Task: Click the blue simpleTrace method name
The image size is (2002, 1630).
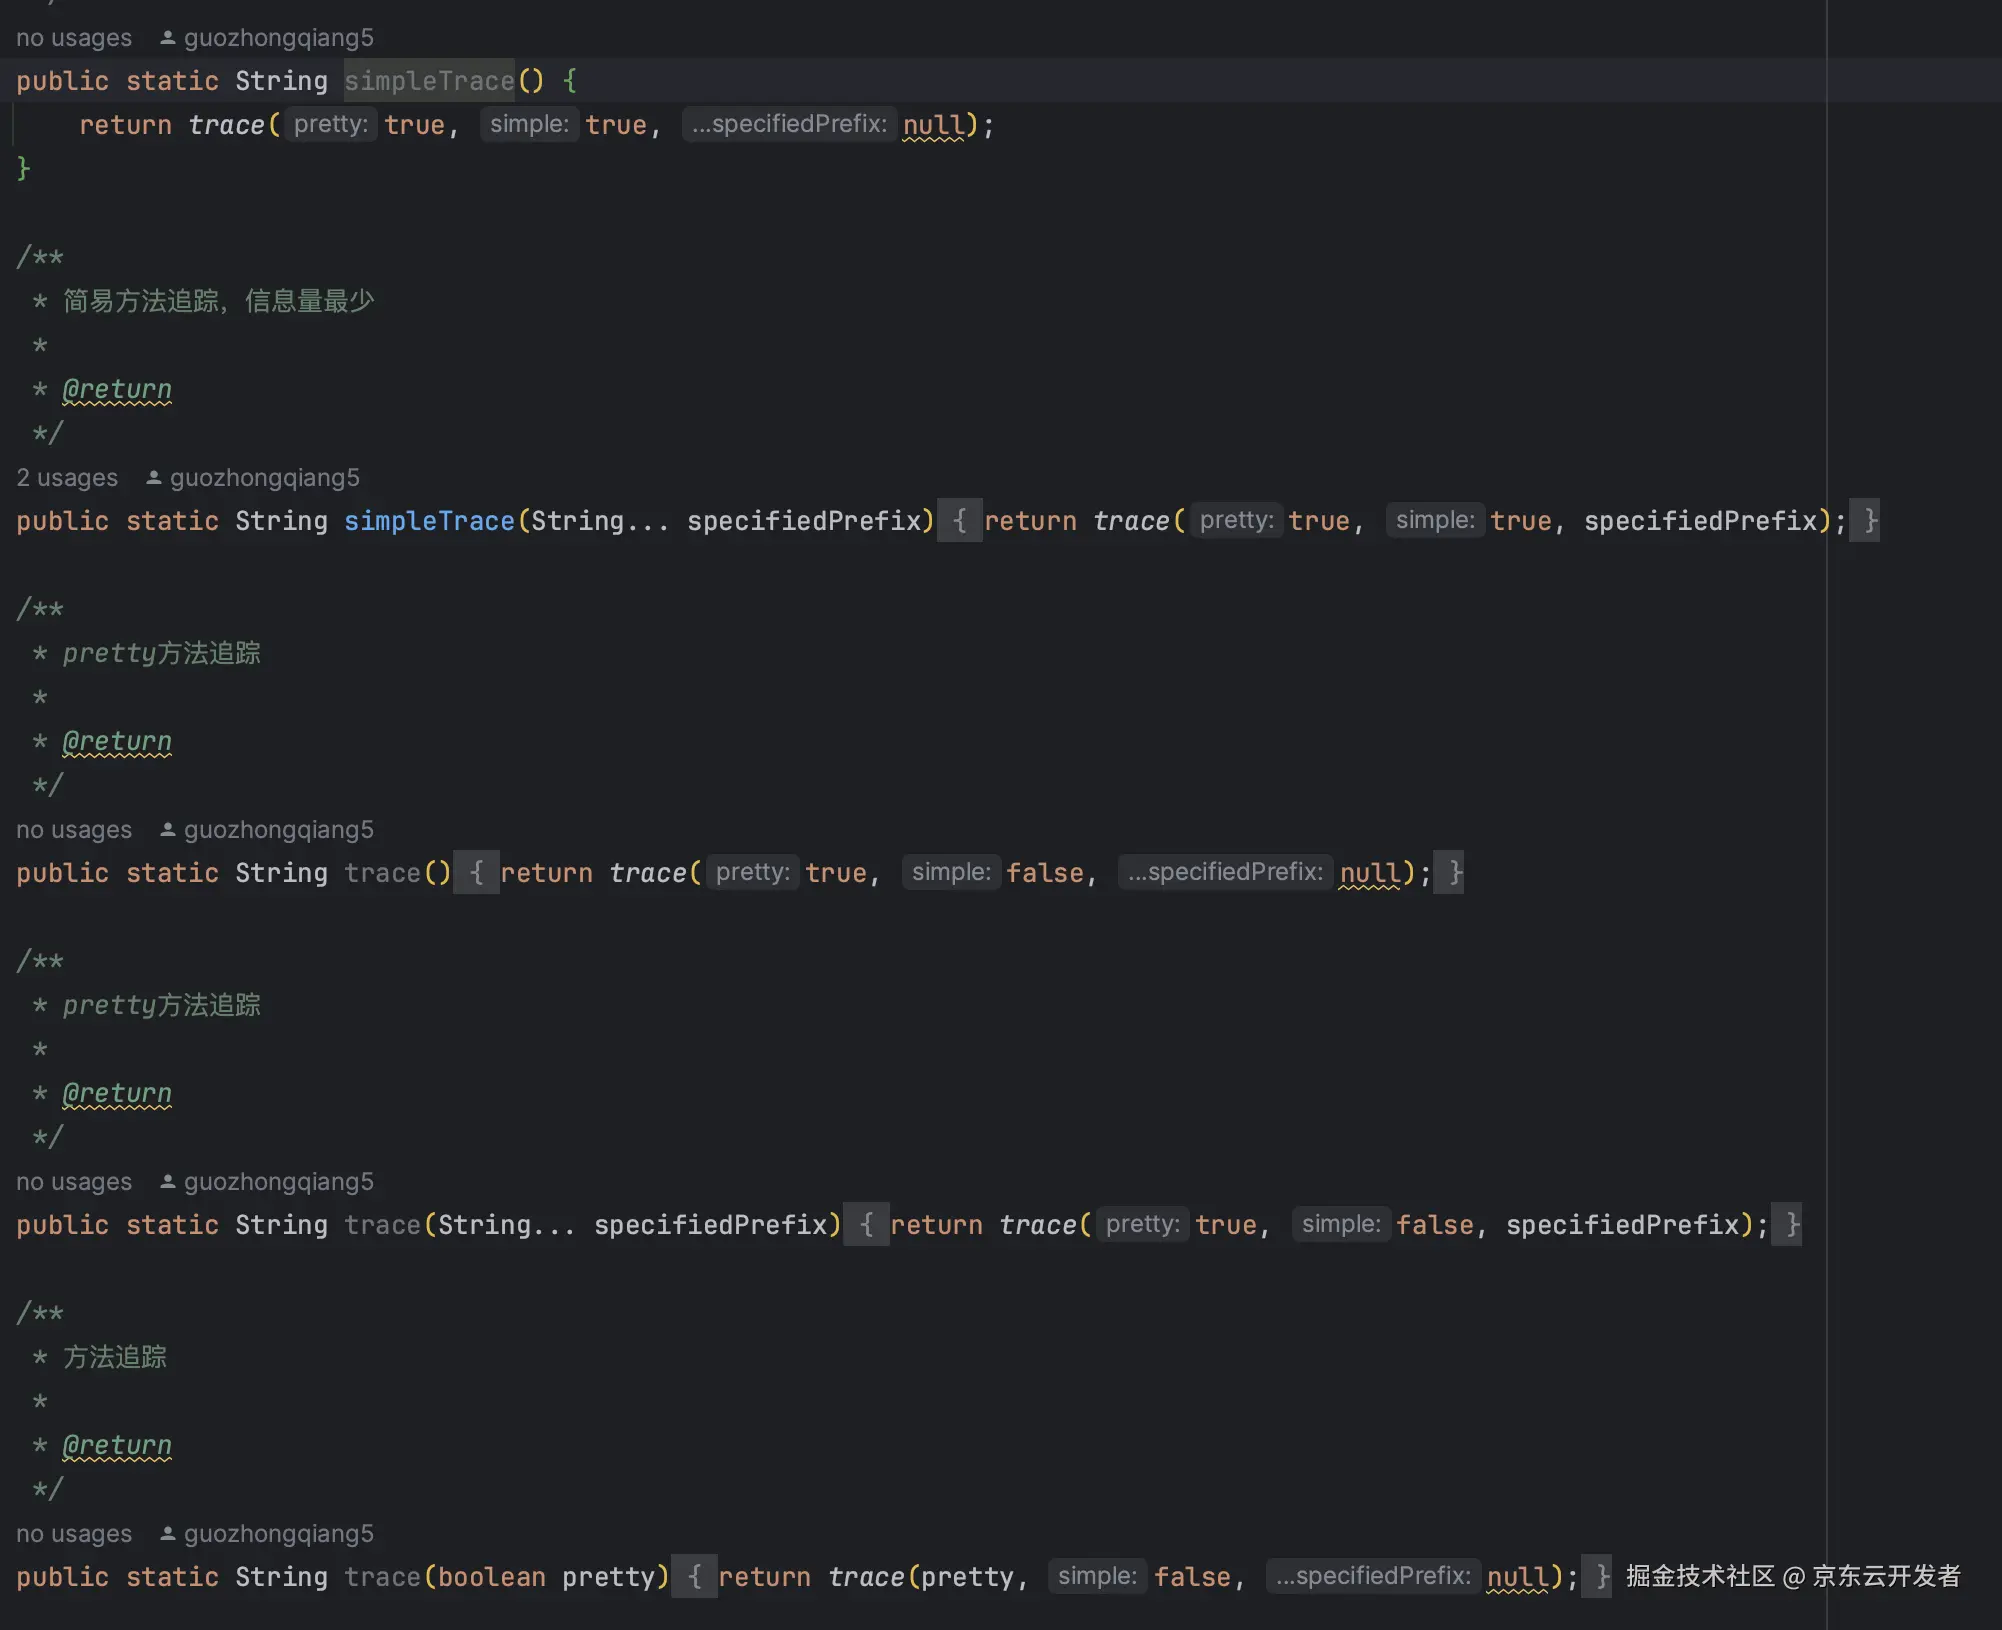Action: [429, 521]
